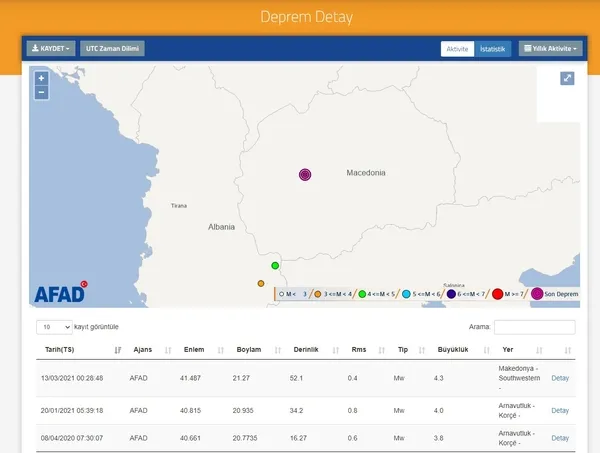
Task: Click magnitude value 3.8
Action: [439, 438]
